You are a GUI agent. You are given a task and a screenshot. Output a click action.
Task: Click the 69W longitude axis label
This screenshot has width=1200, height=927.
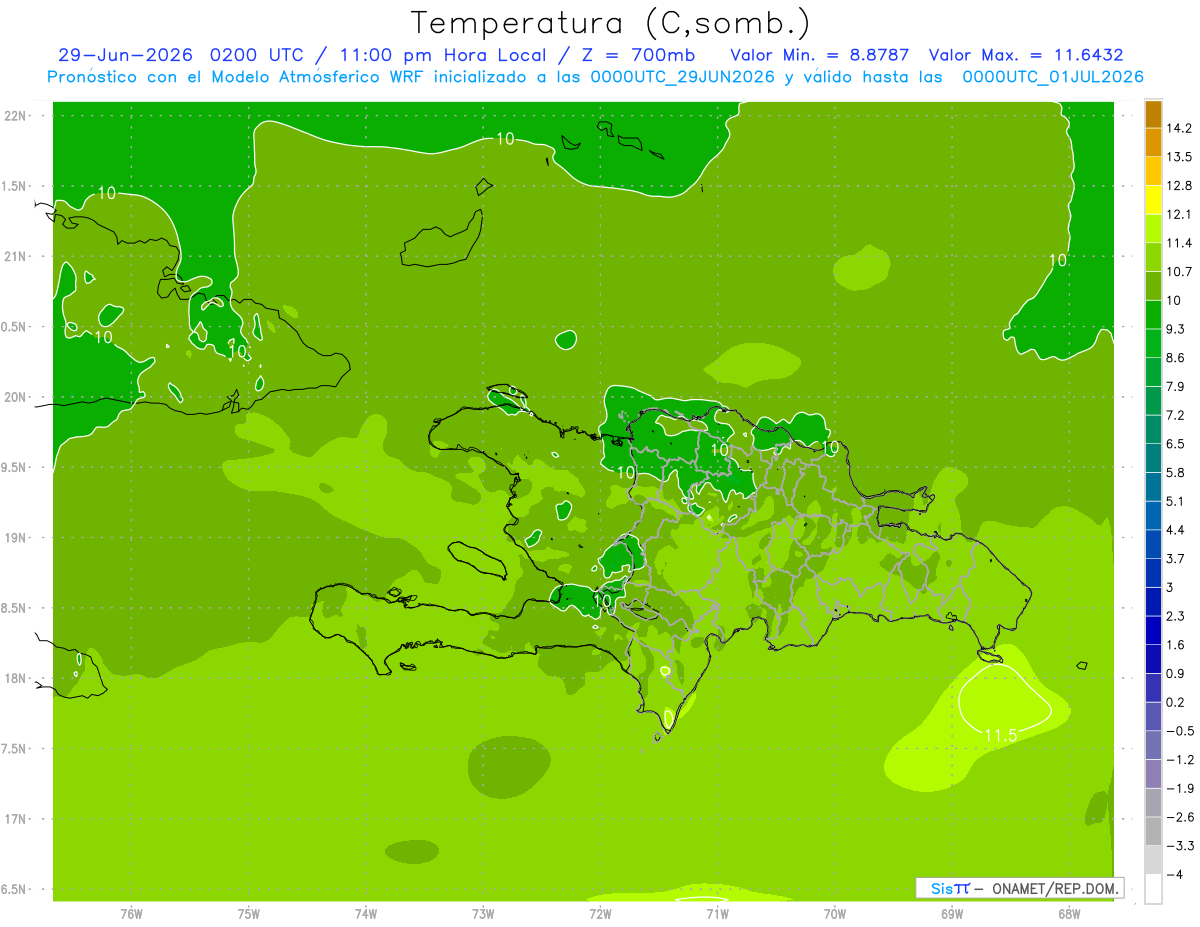click(x=952, y=913)
